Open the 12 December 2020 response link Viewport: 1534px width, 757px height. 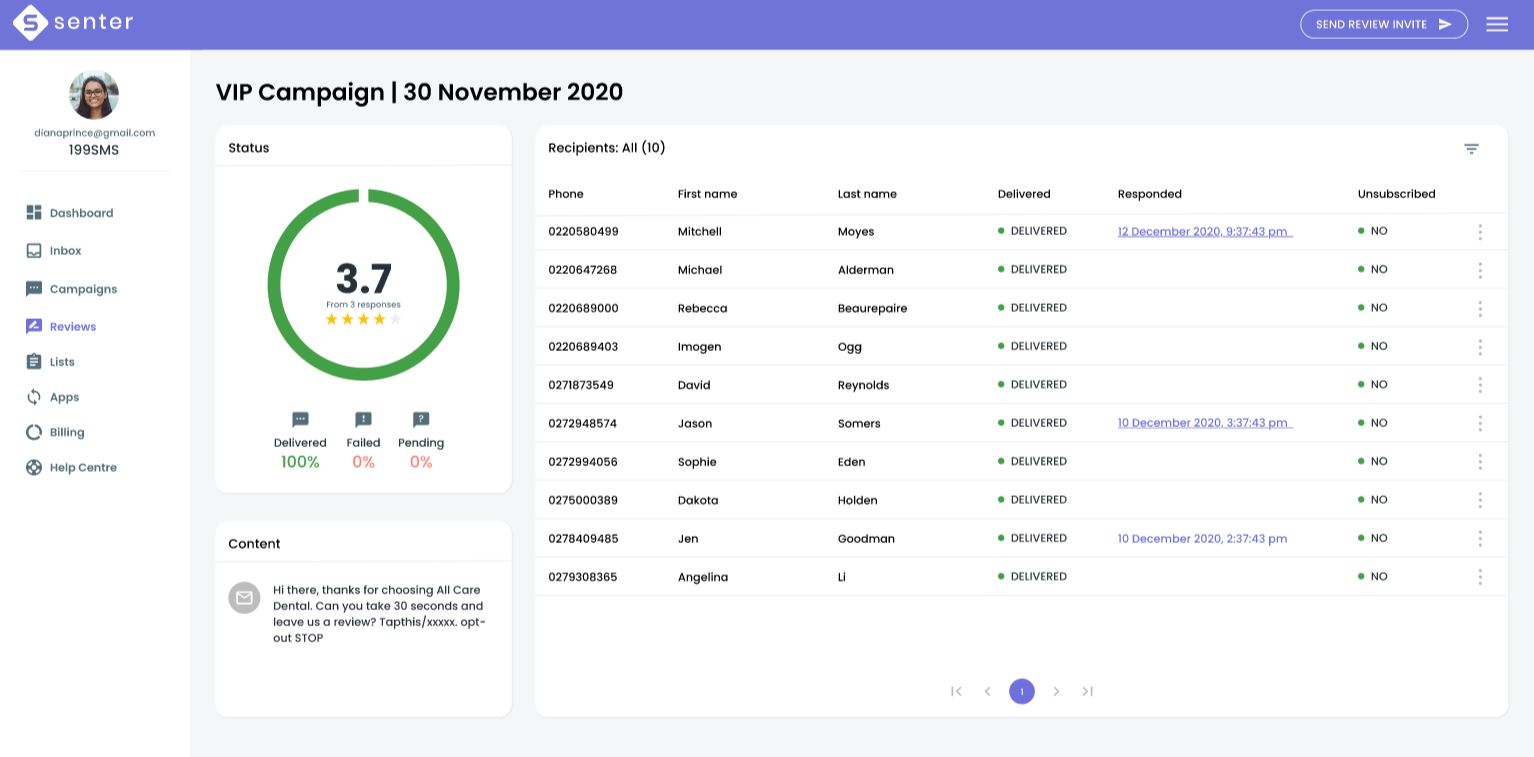(1204, 232)
